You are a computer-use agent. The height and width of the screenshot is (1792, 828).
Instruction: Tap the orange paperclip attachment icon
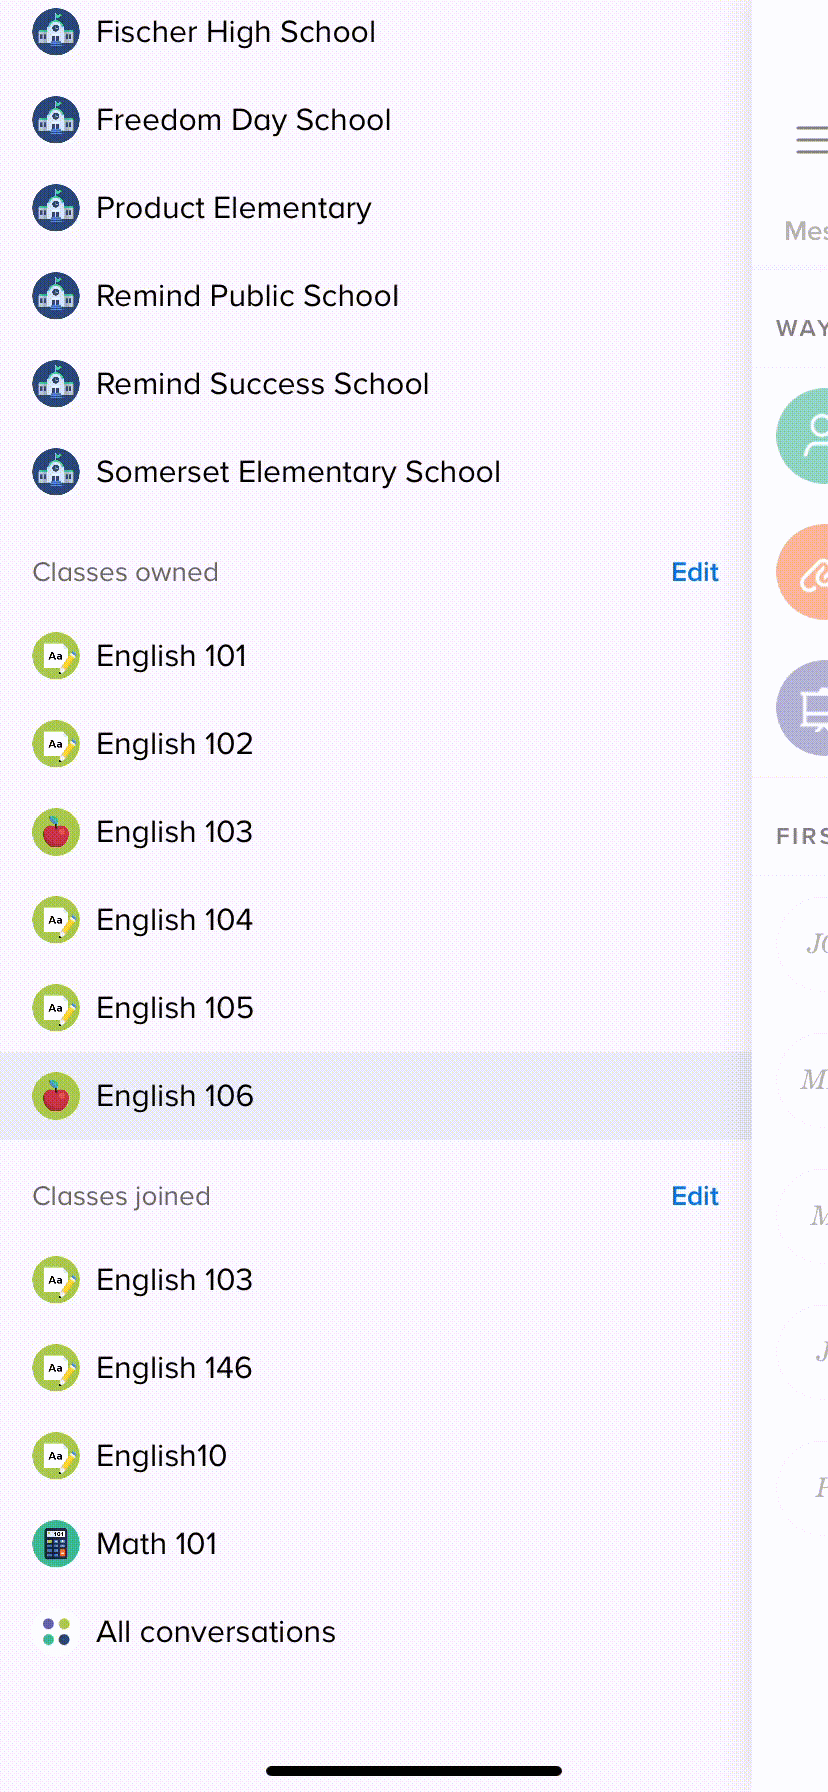click(805, 574)
